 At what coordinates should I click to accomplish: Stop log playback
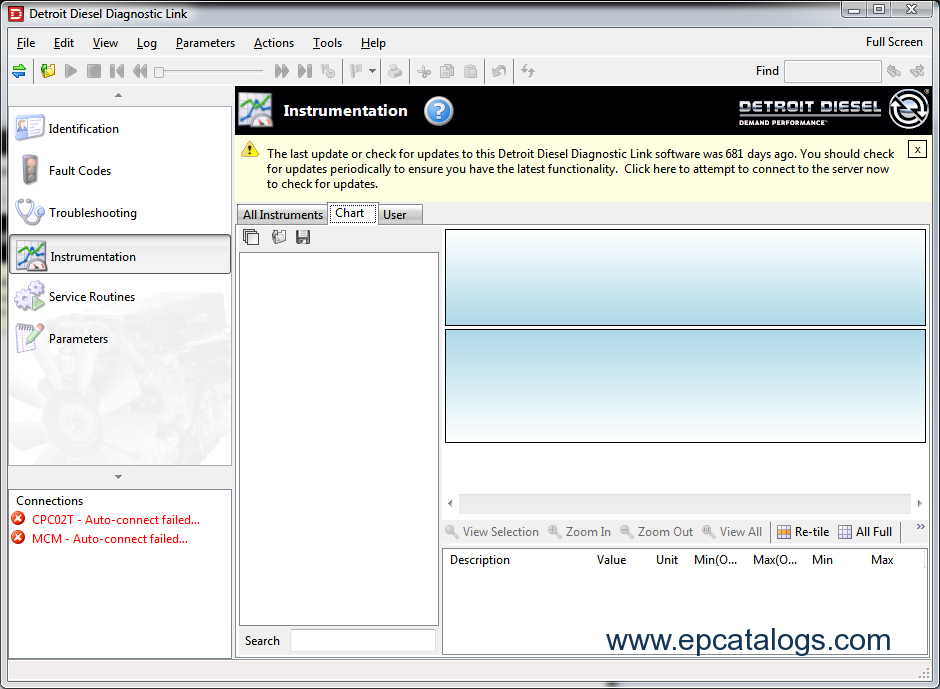[94, 71]
